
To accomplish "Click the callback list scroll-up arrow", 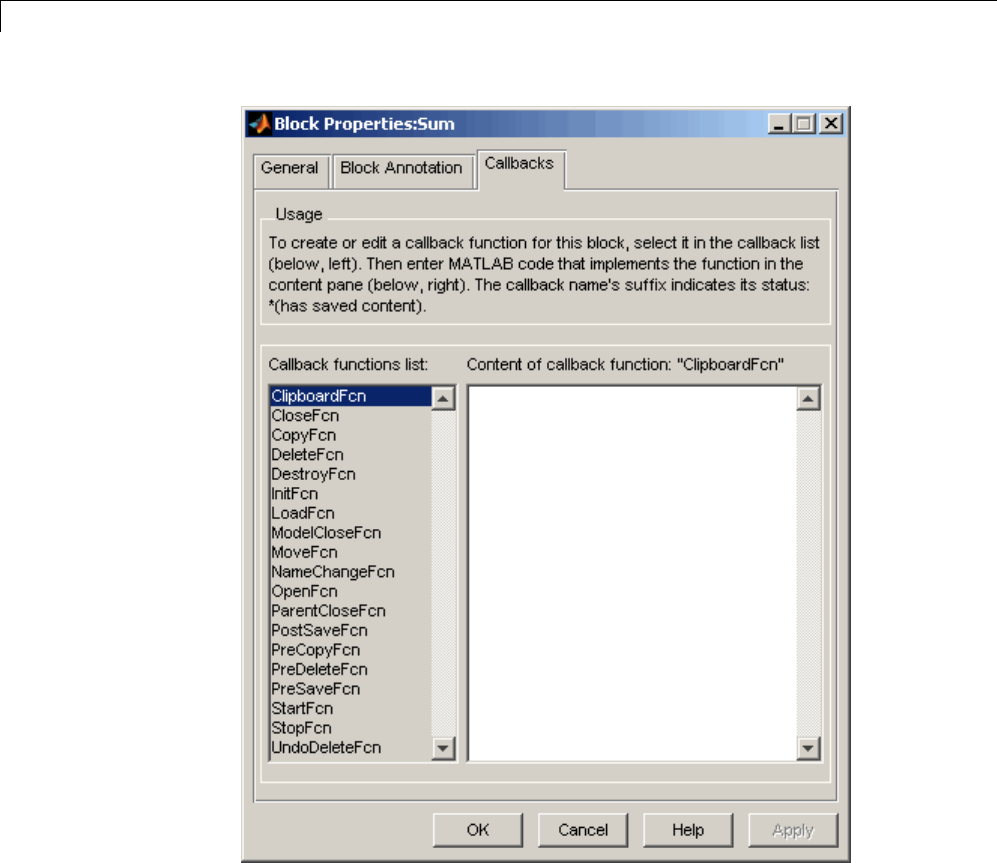I will click(443, 399).
